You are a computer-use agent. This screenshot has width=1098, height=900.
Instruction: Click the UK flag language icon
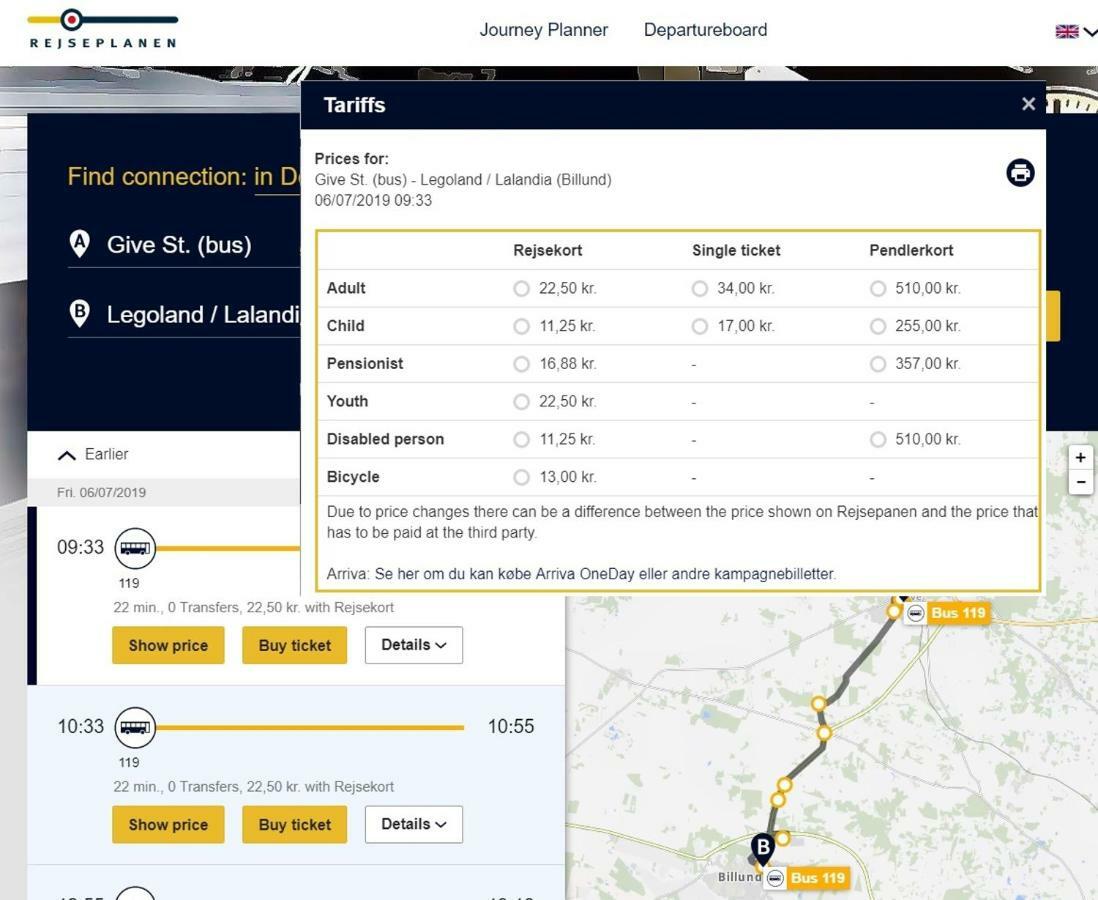[1066, 32]
